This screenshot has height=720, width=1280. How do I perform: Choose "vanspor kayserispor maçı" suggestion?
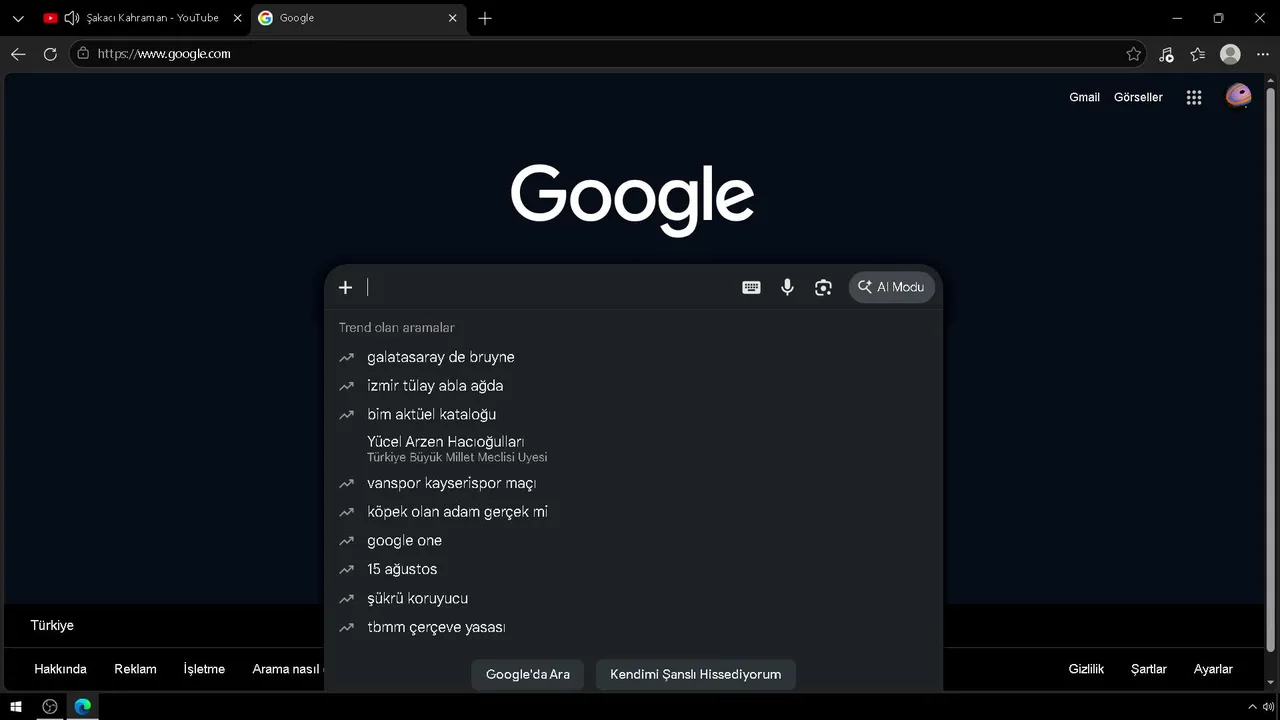pos(633,483)
